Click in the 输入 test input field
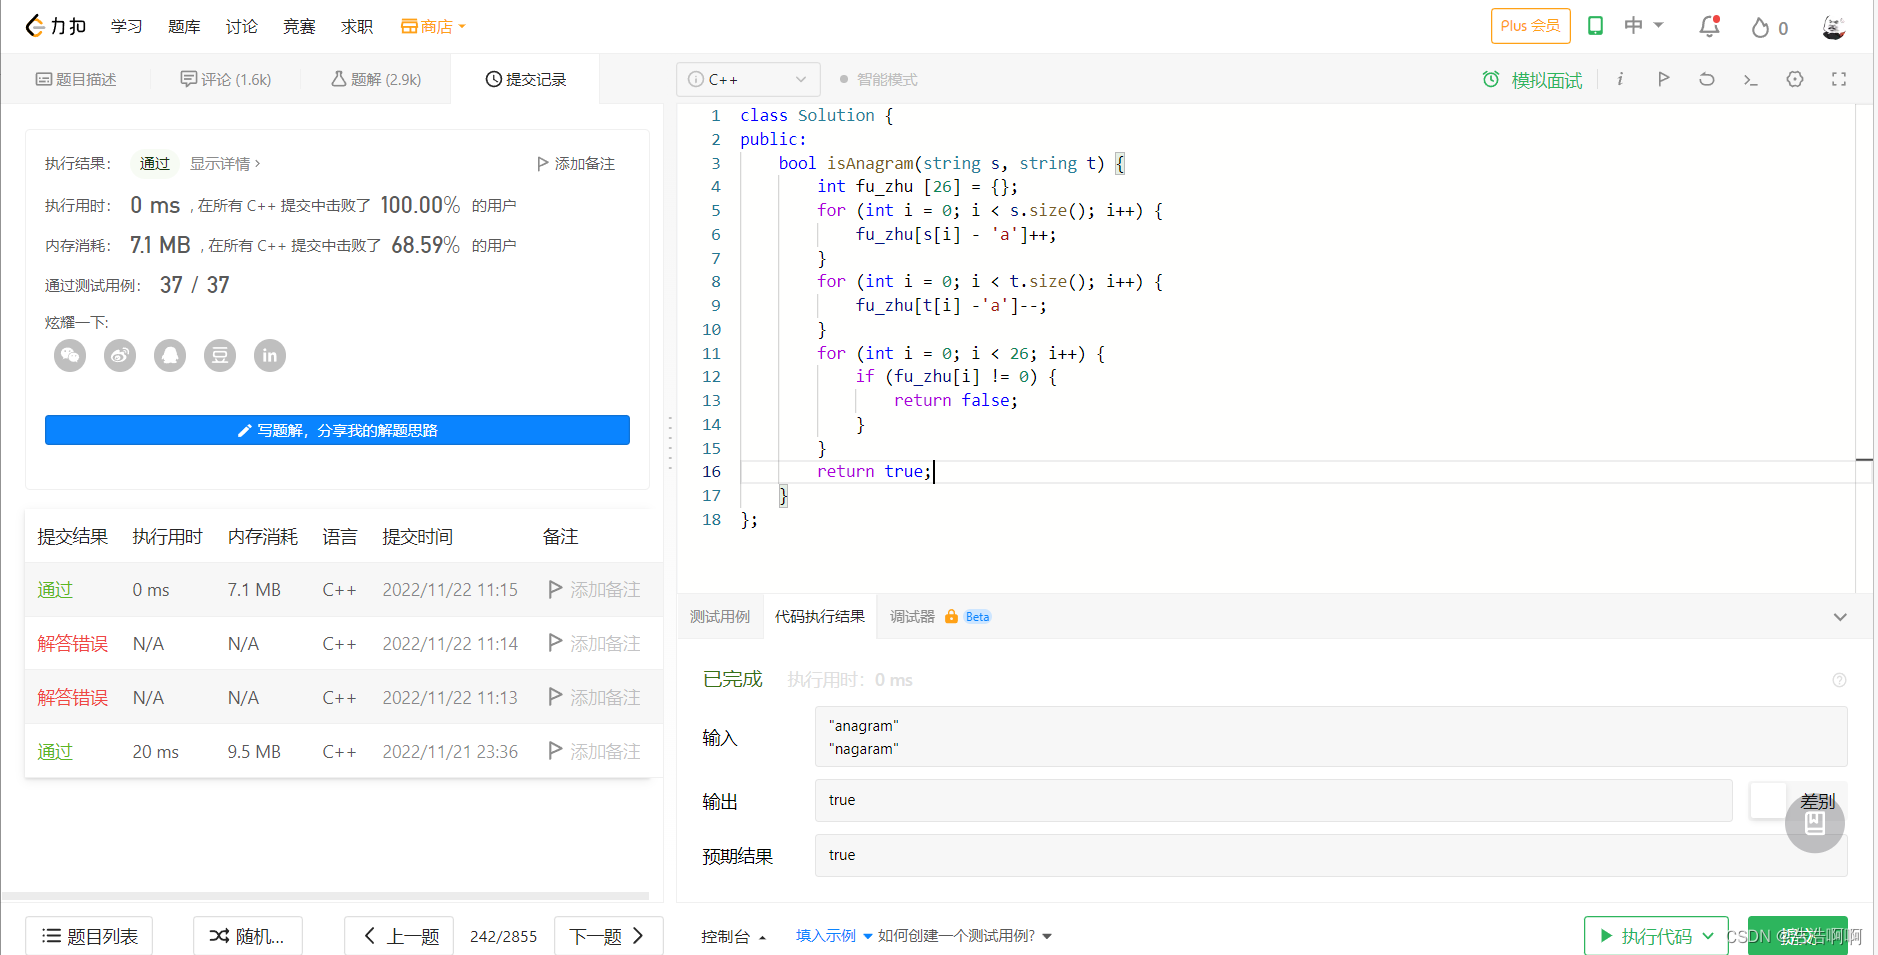Viewport: 1878px width, 955px height. tap(1331, 737)
